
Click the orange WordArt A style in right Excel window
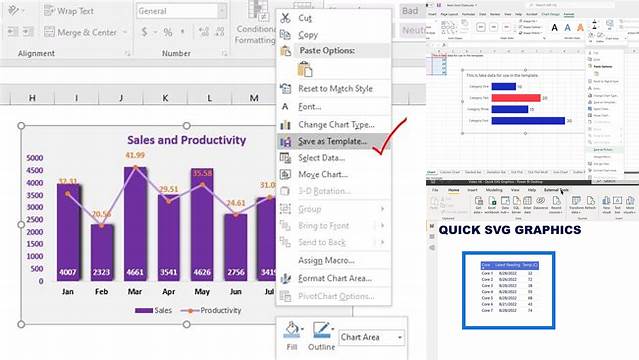tap(580, 28)
